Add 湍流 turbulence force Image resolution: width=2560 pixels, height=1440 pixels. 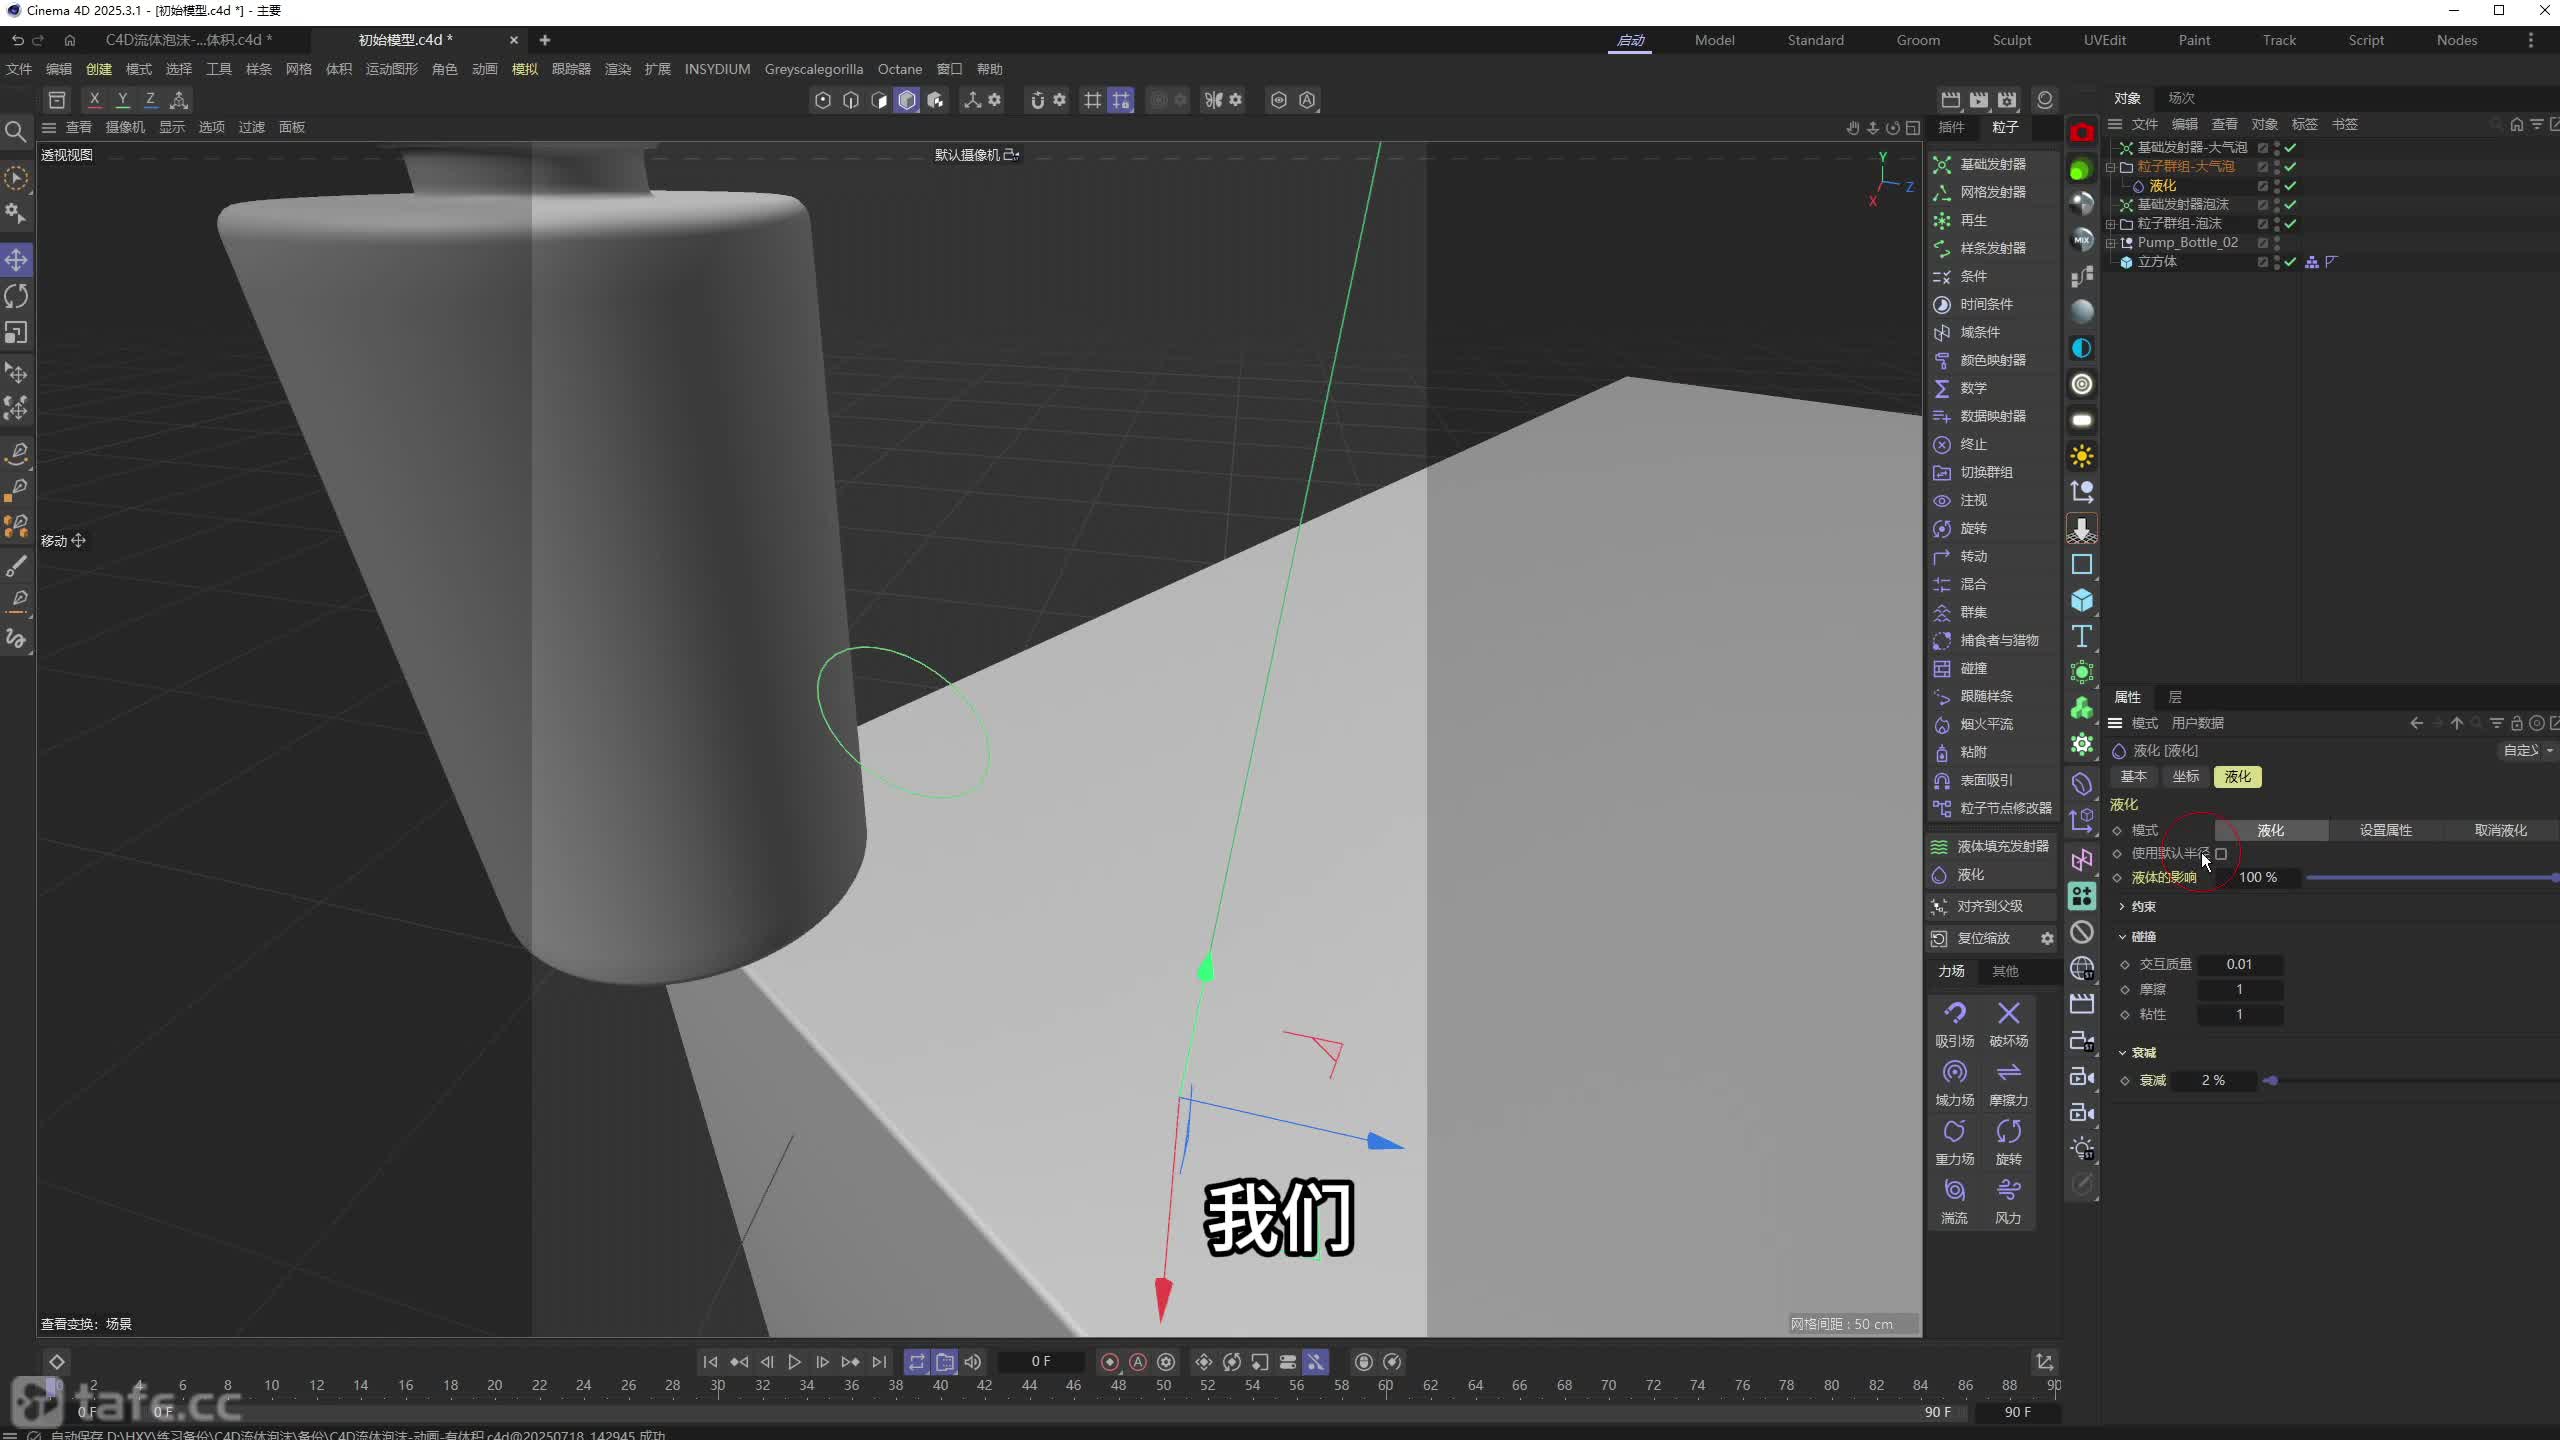(x=1954, y=1201)
